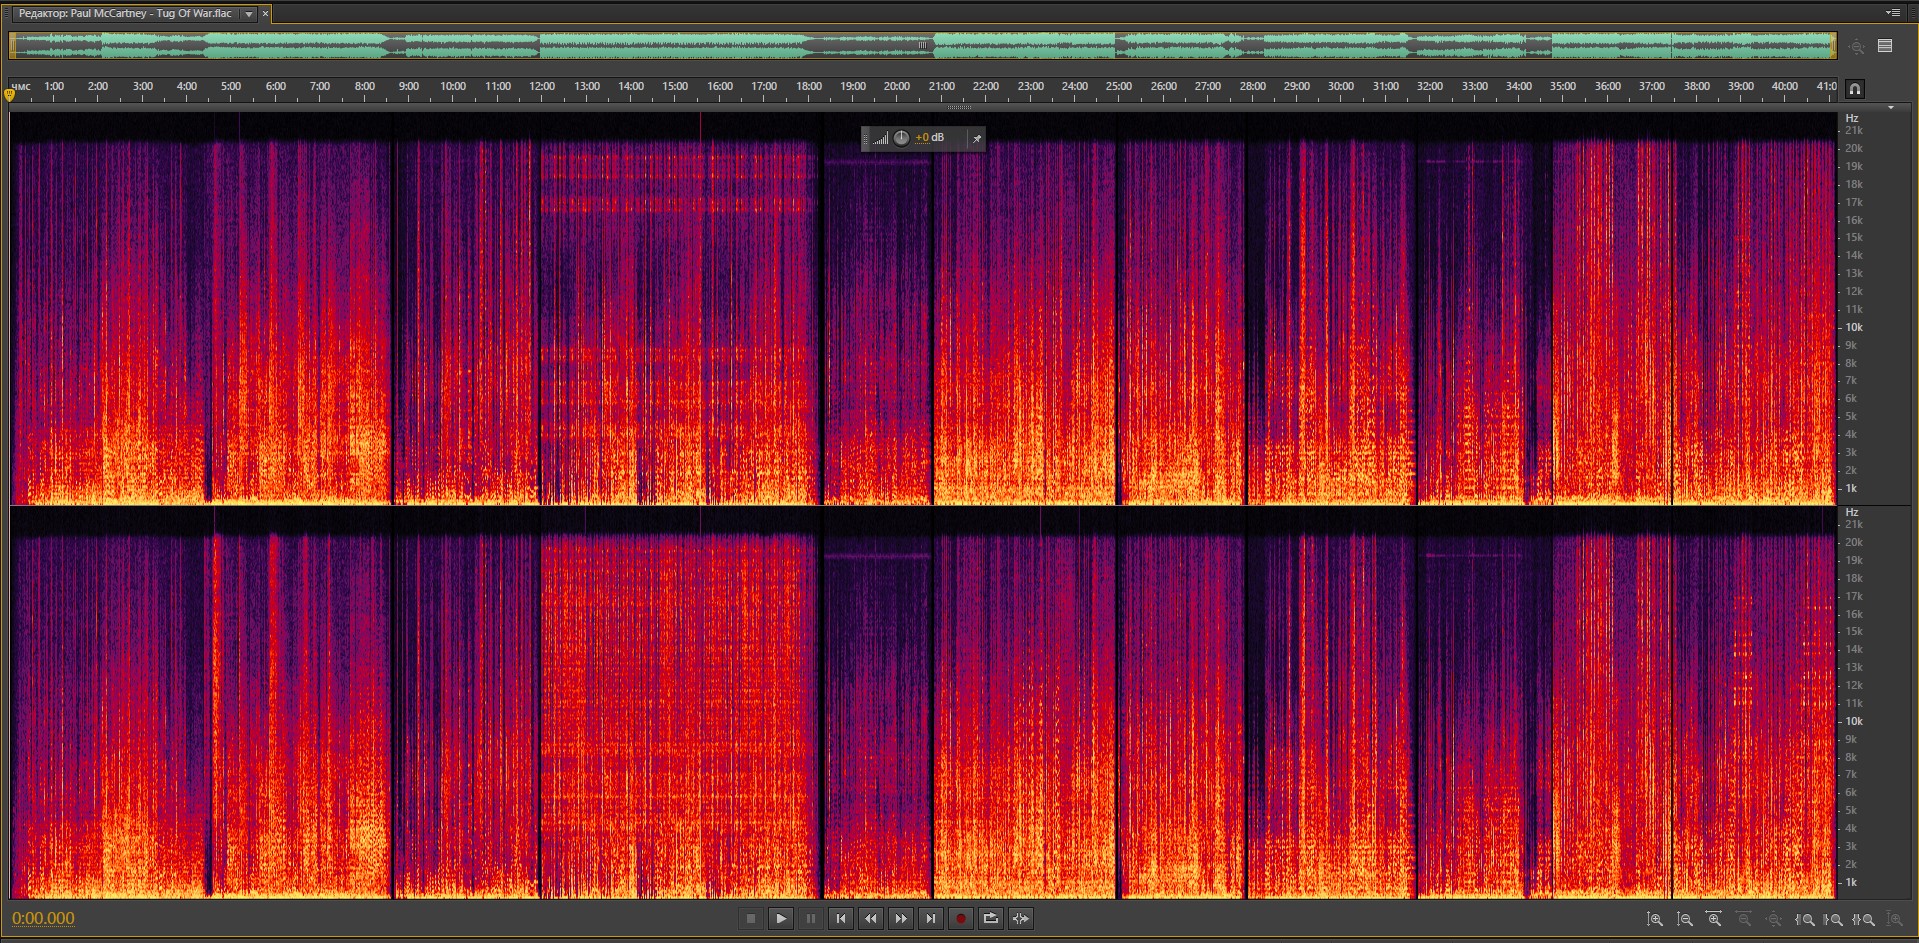Open the editor file dropdown arrow
The image size is (1919, 943).
(249, 14)
